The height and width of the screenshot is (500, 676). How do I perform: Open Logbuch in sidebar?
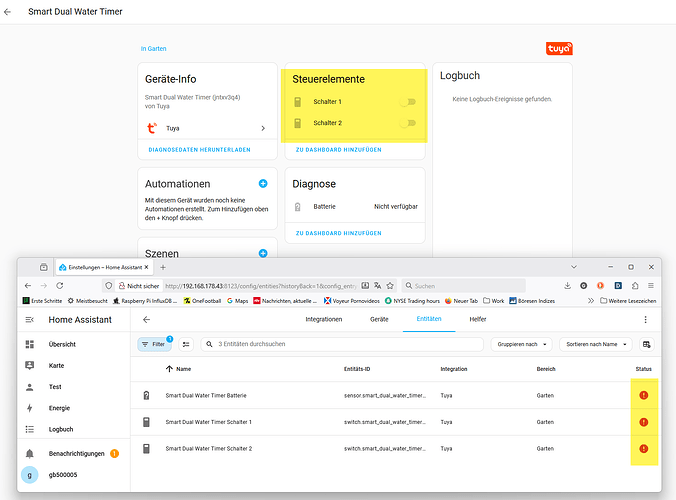(x=74, y=429)
